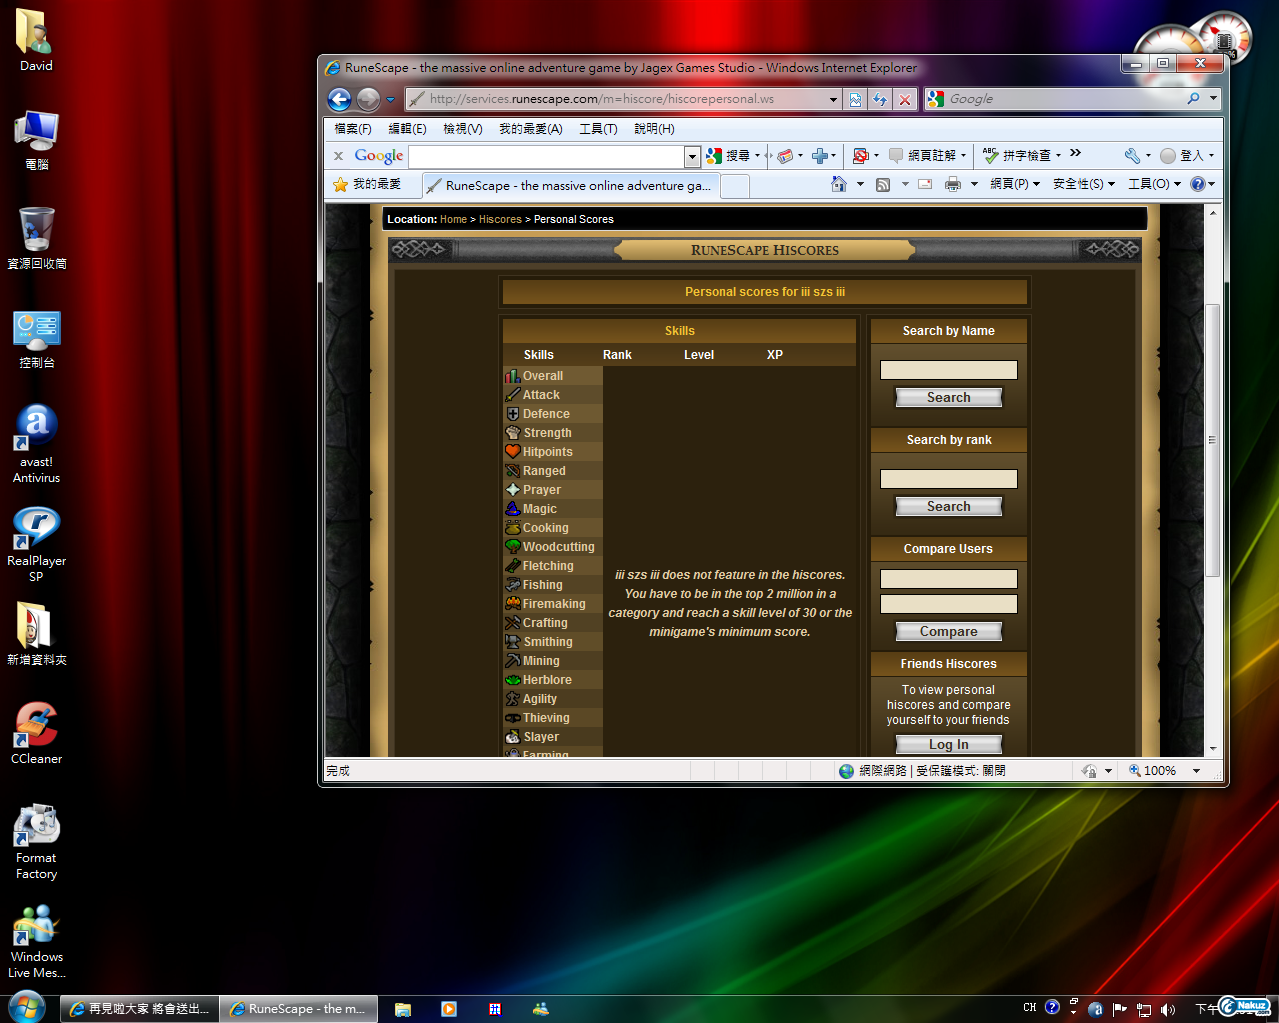
Task: Click the page vertical scrollbar thumb
Action: coord(1212,440)
